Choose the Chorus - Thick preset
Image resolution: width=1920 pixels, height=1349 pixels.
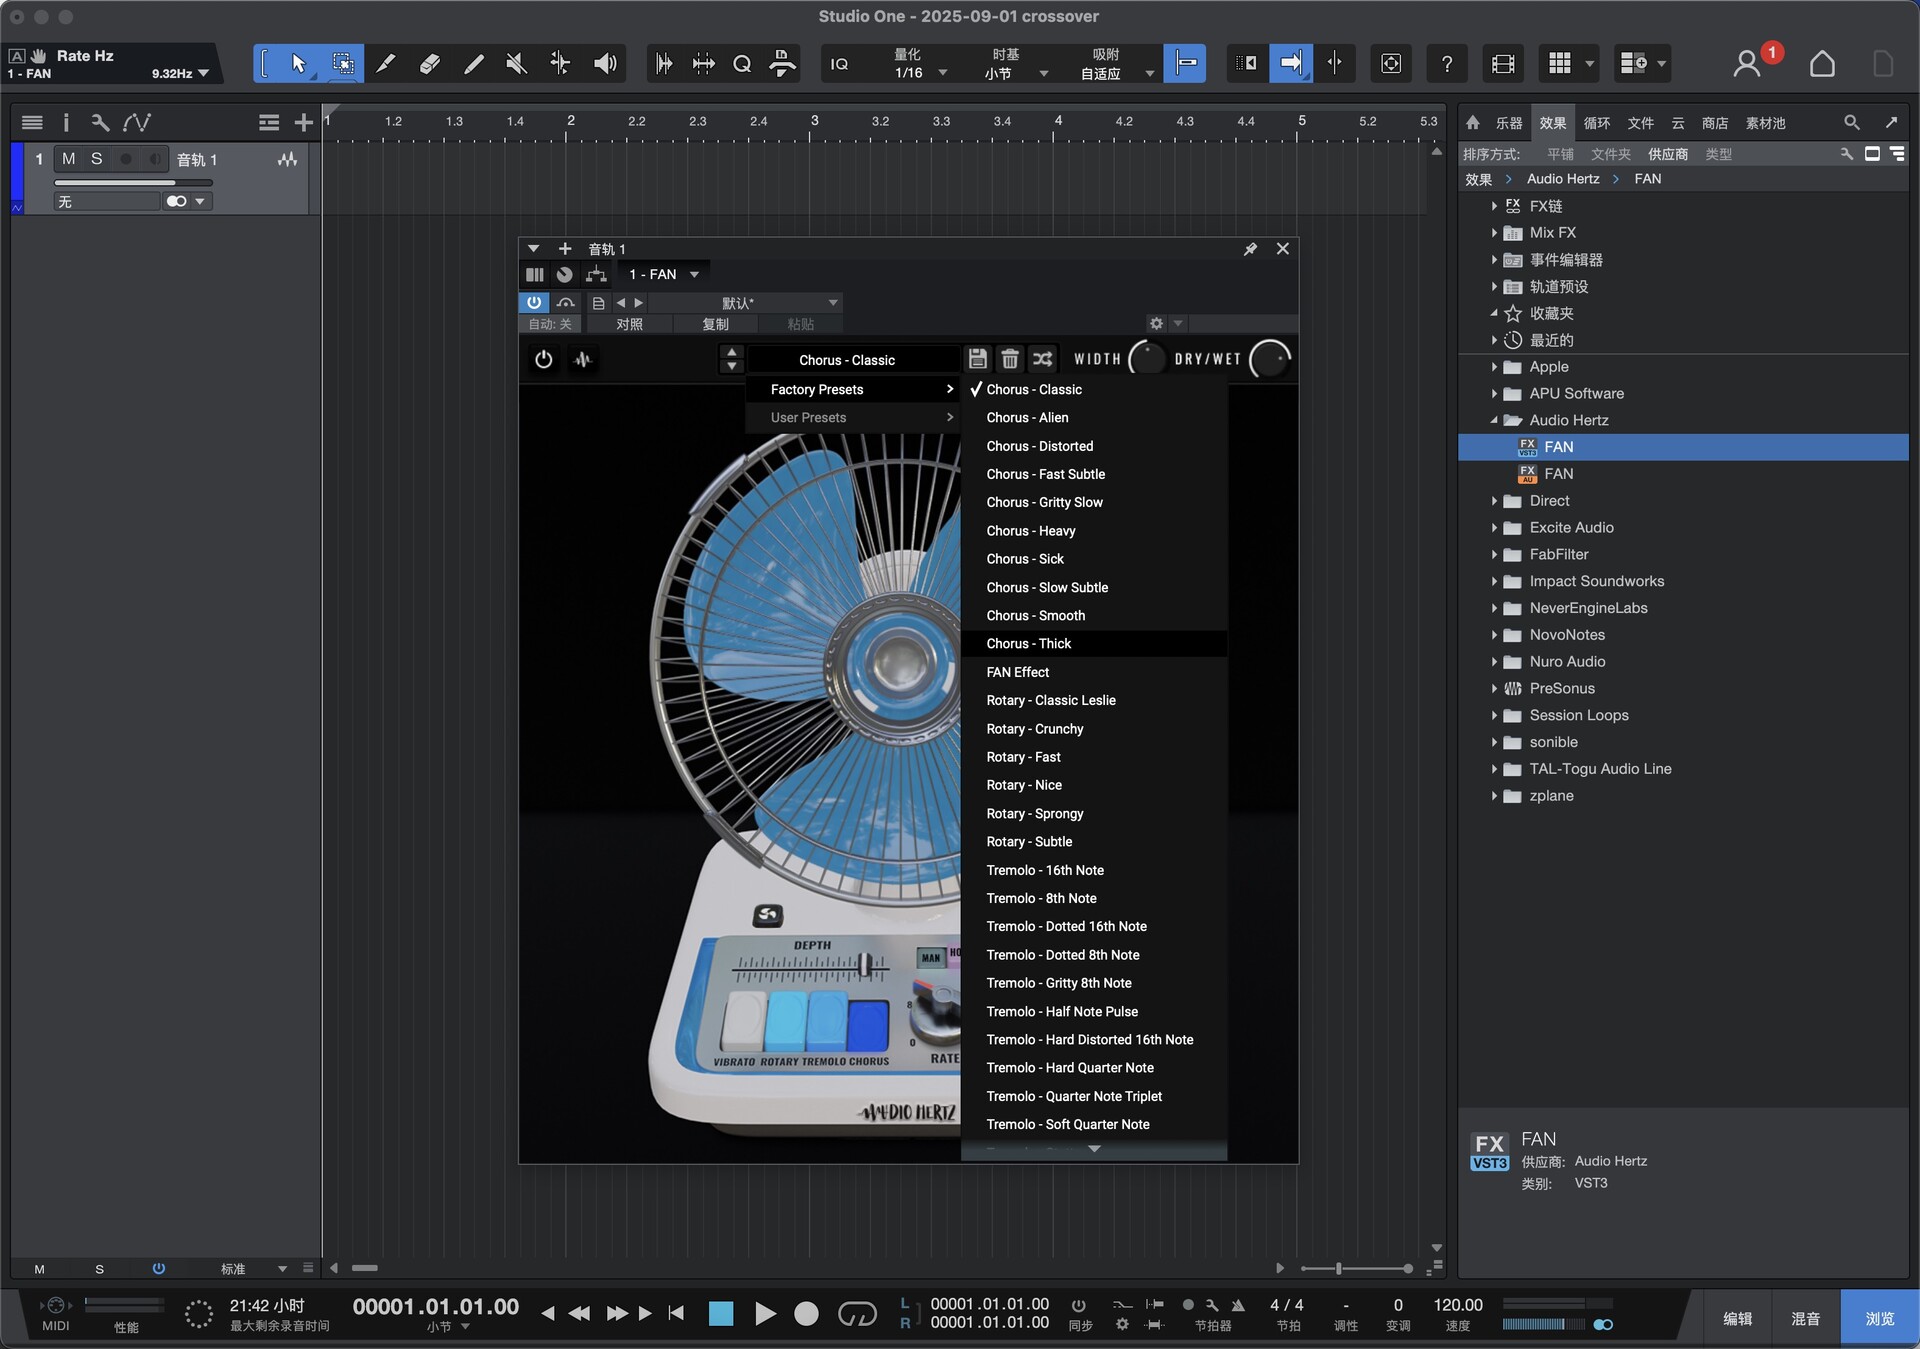1094,644
